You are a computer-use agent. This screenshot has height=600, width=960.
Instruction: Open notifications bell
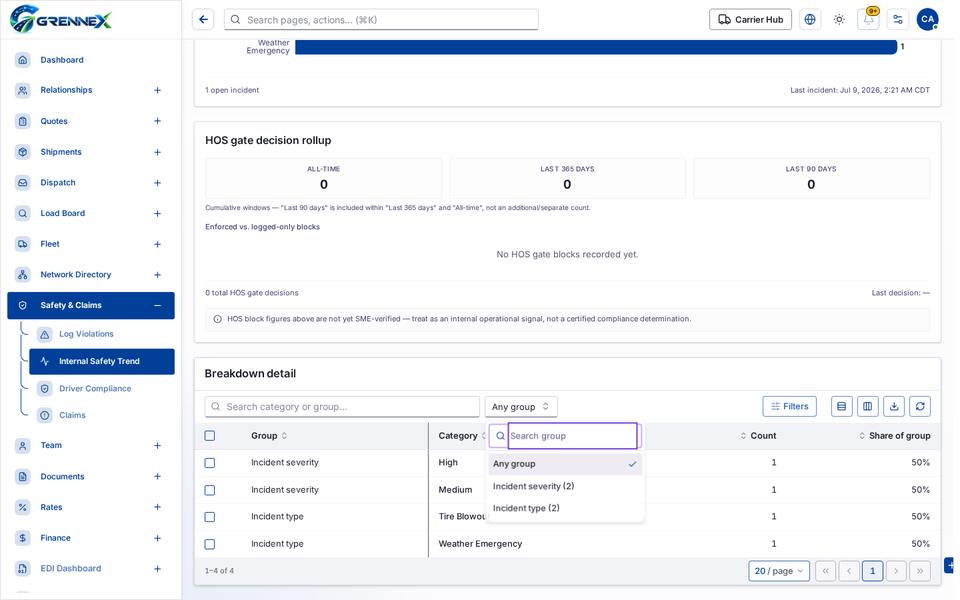(868, 20)
